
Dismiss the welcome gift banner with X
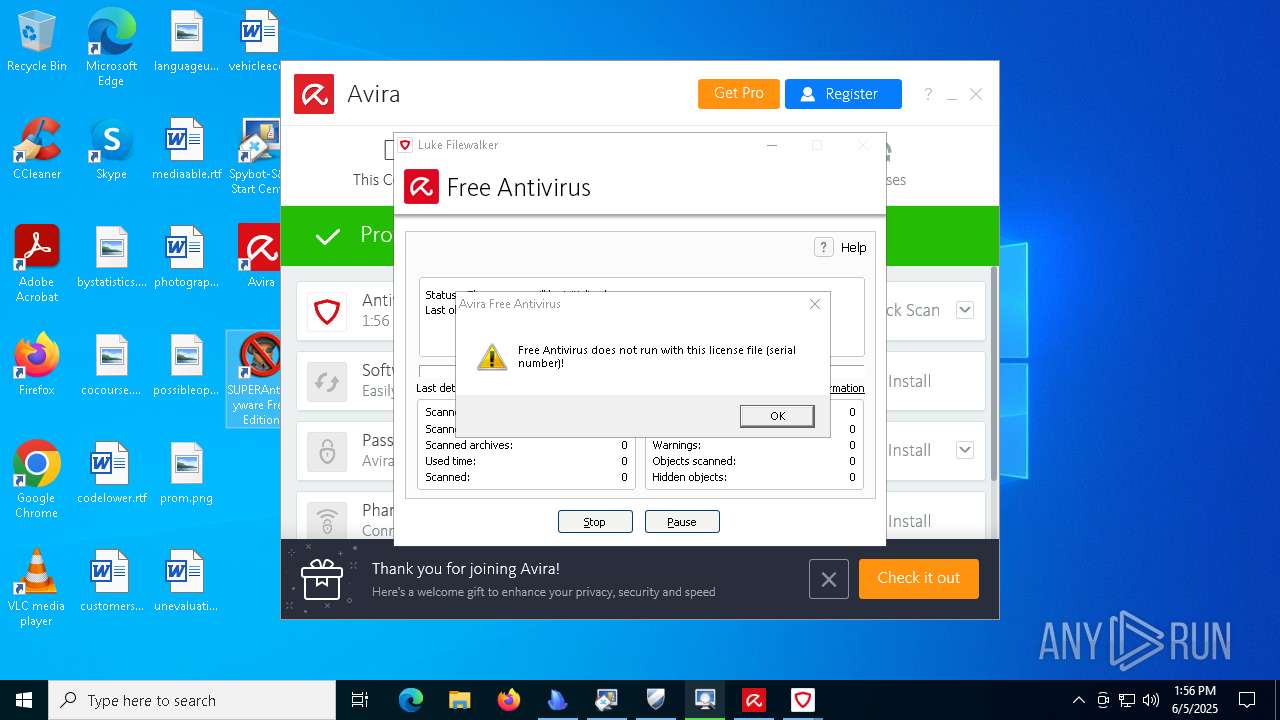coord(829,579)
